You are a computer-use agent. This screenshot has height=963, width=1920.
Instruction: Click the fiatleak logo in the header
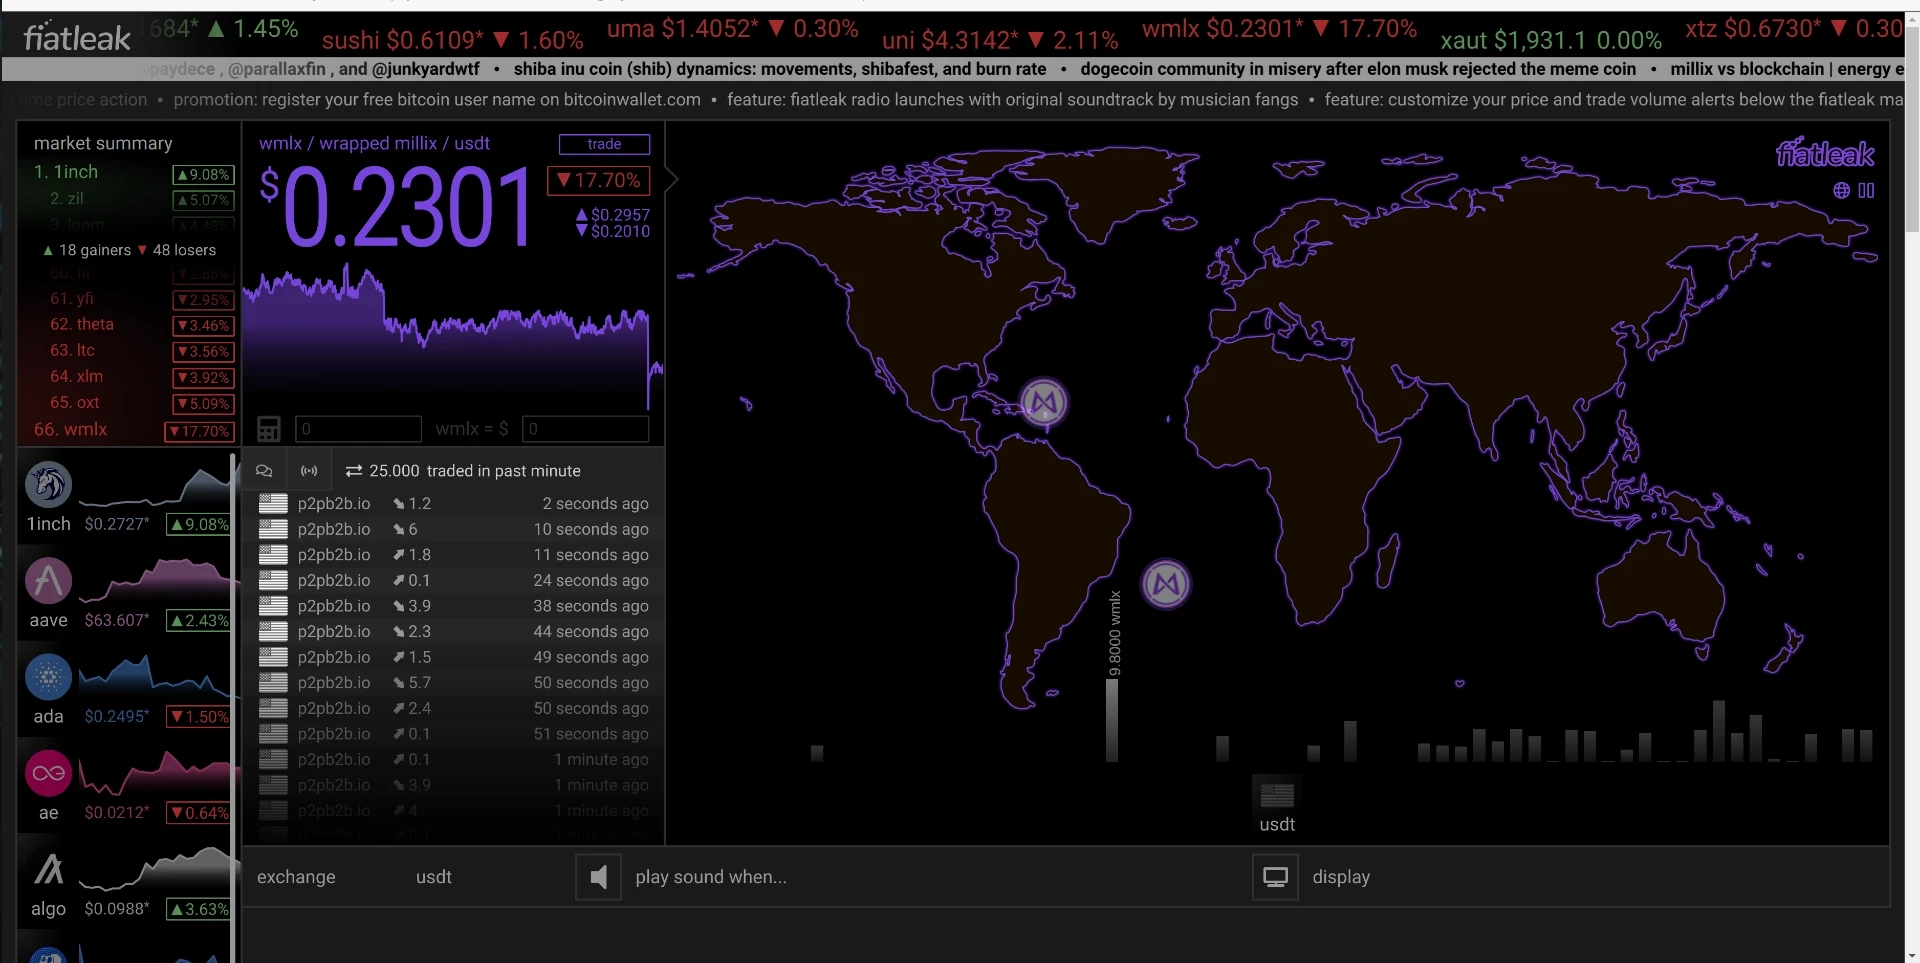tap(77, 38)
